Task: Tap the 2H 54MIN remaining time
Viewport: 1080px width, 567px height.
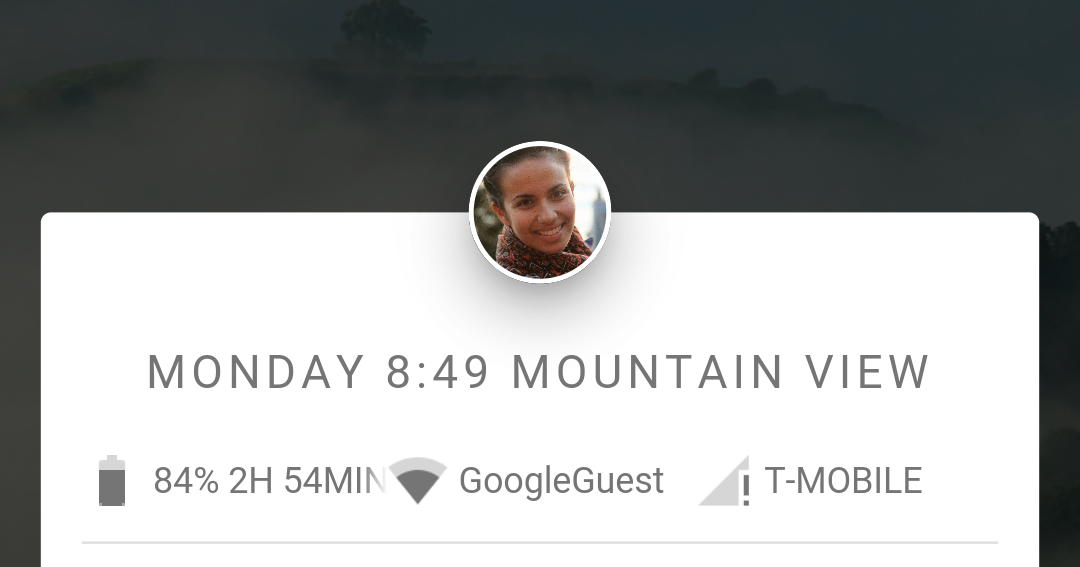Action: 307,481
